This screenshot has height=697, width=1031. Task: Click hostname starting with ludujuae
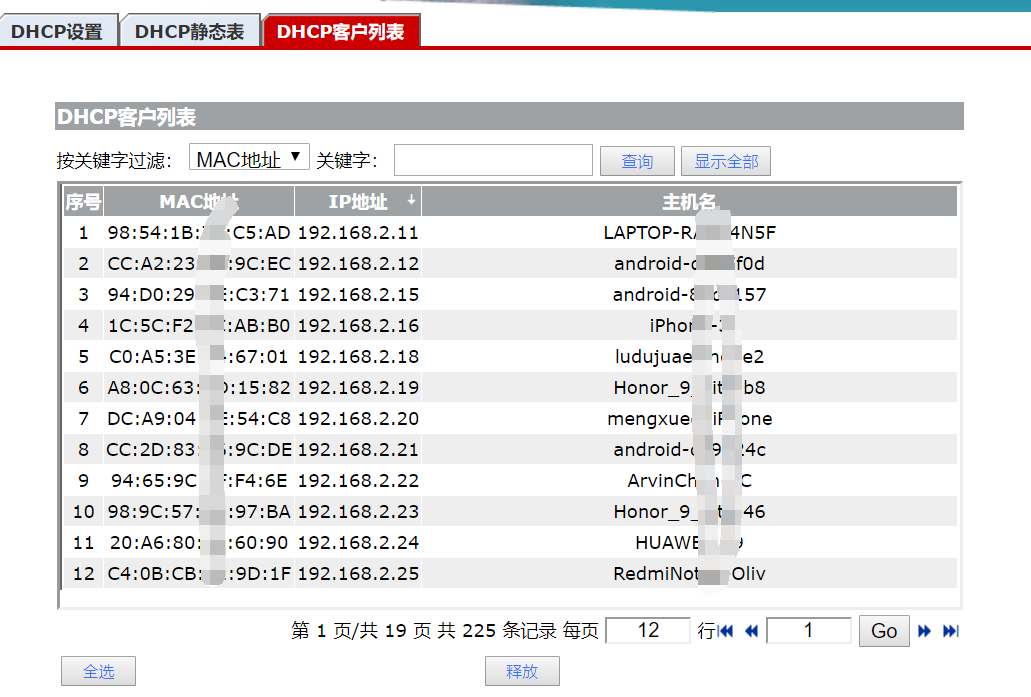click(x=689, y=356)
